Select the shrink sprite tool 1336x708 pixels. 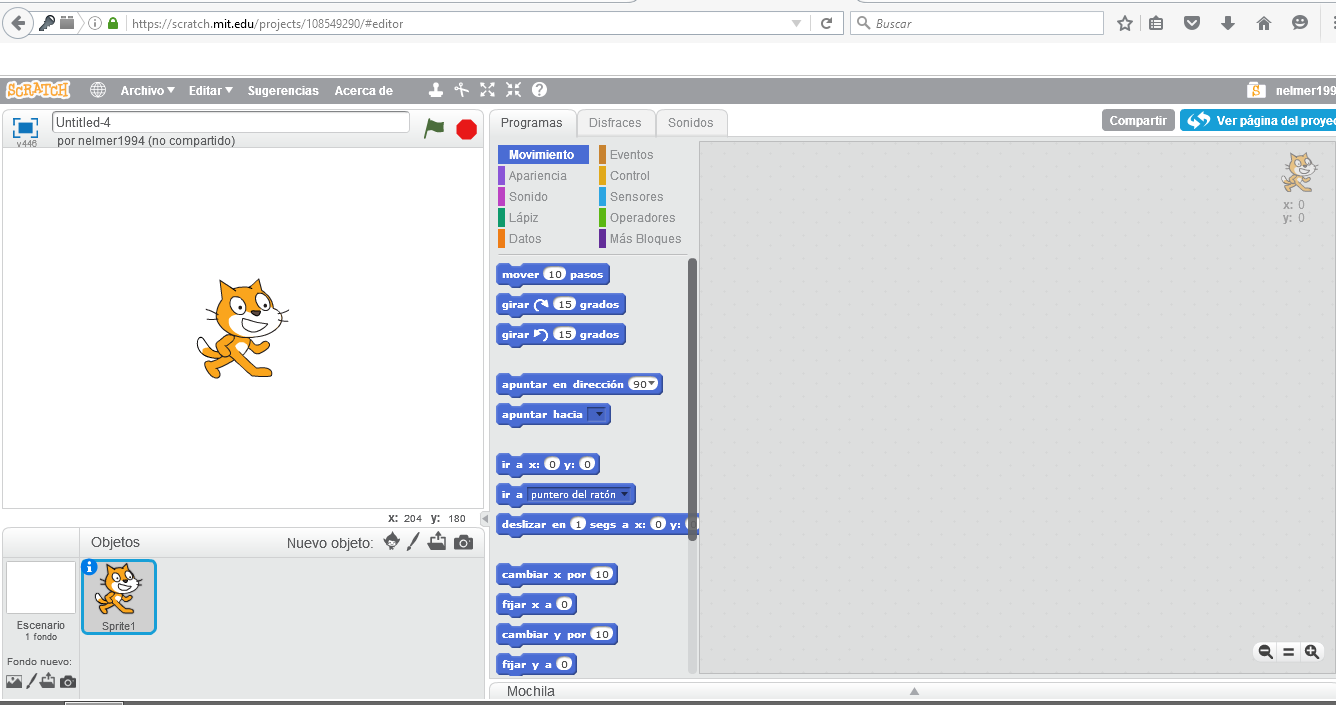point(513,89)
